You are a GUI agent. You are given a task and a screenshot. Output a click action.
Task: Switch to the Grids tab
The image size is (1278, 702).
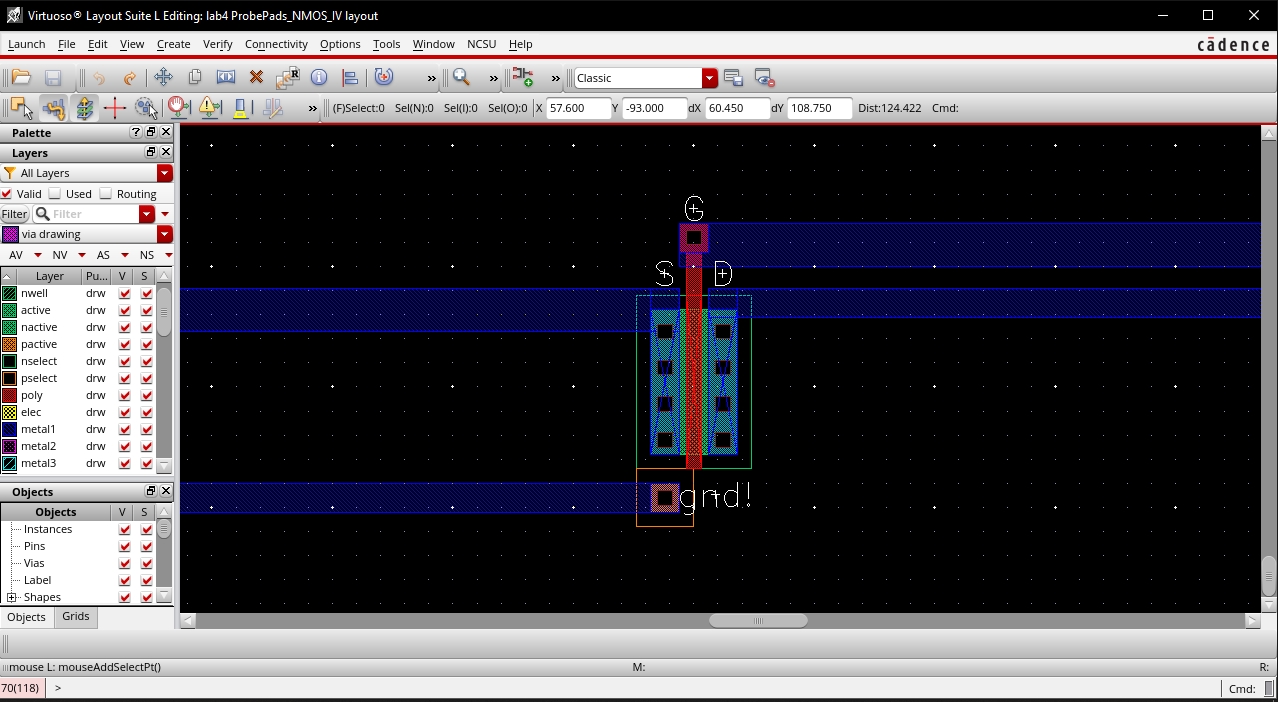76,617
